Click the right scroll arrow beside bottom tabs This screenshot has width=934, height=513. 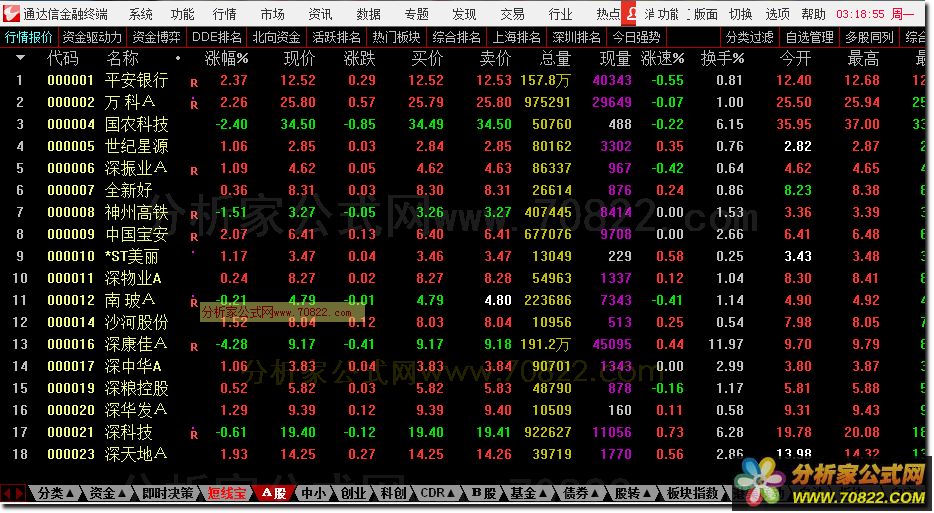click(20, 493)
